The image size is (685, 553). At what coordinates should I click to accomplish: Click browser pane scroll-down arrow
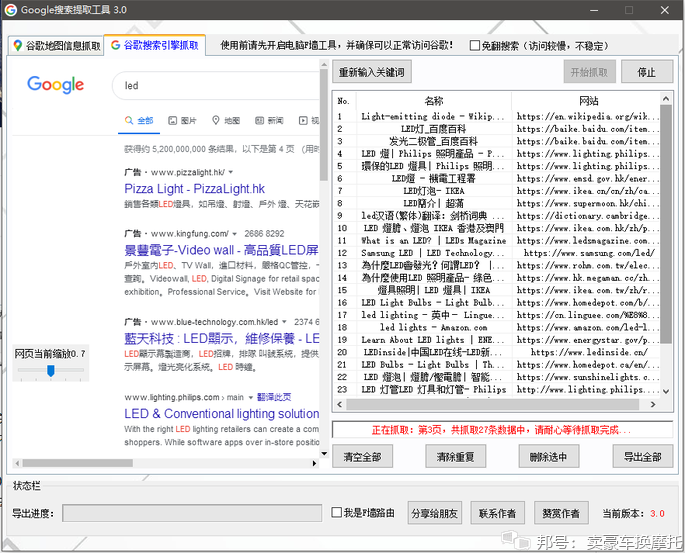coord(324,453)
